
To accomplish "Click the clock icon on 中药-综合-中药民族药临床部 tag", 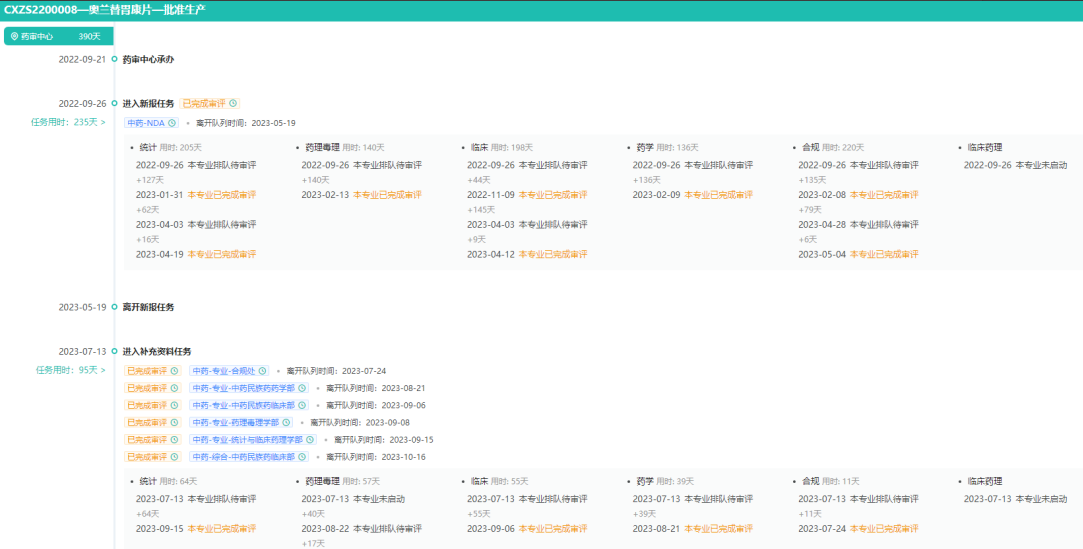I will click(x=301, y=456).
